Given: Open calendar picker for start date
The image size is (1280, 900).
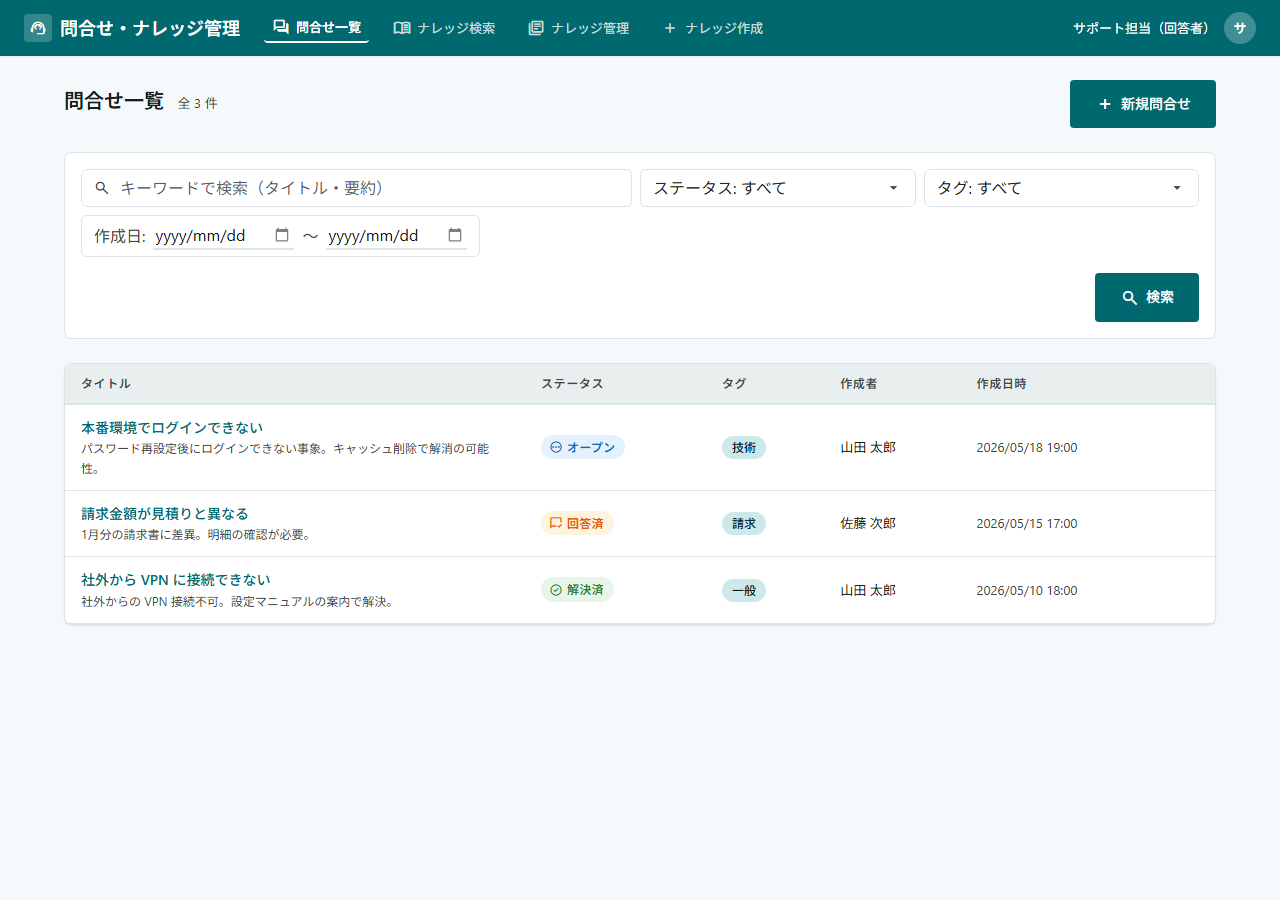Looking at the screenshot, I should click(282, 235).
